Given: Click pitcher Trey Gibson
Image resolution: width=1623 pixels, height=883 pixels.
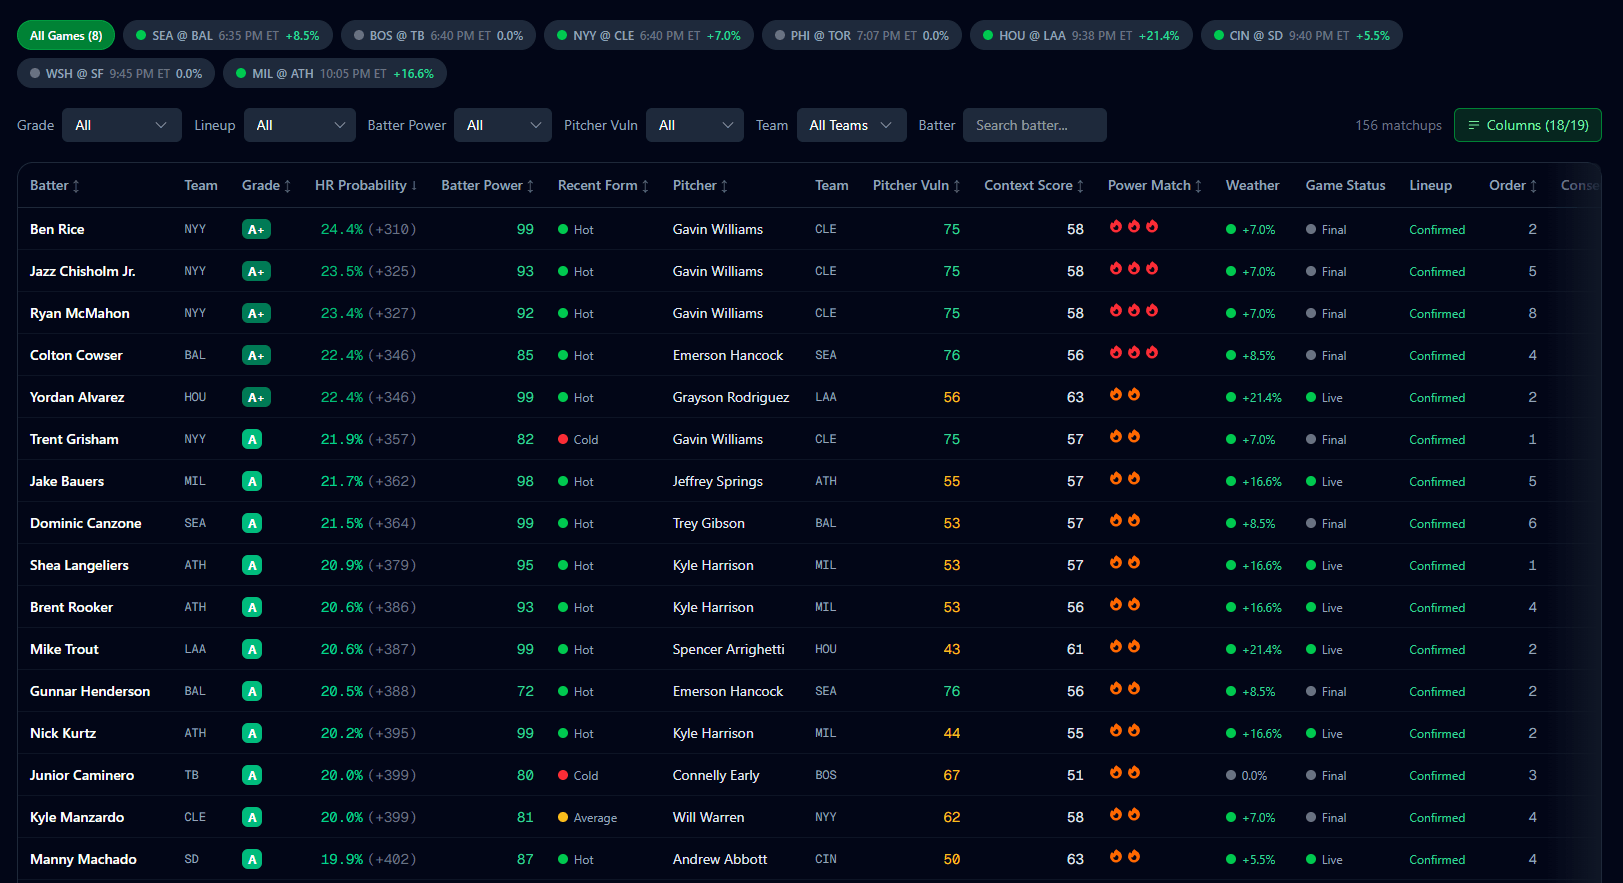Looking at the screenshot, I should coord(709,523).
